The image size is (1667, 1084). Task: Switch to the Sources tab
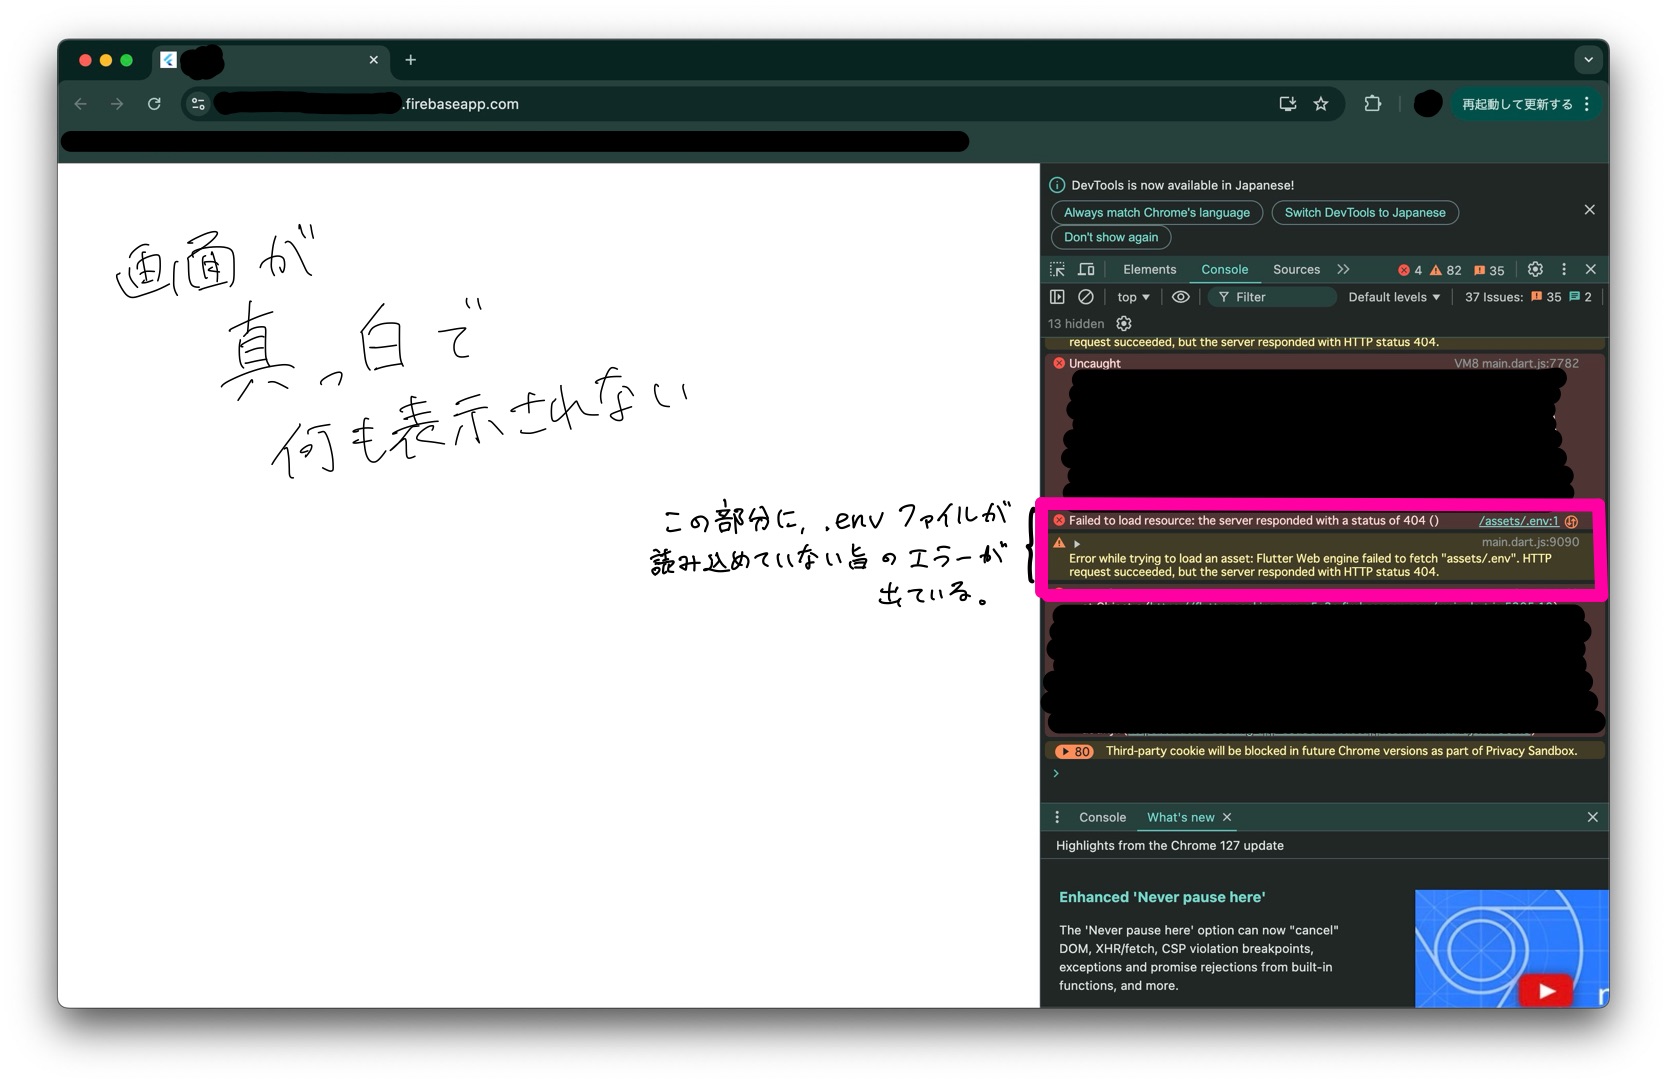click(1296, 270)
